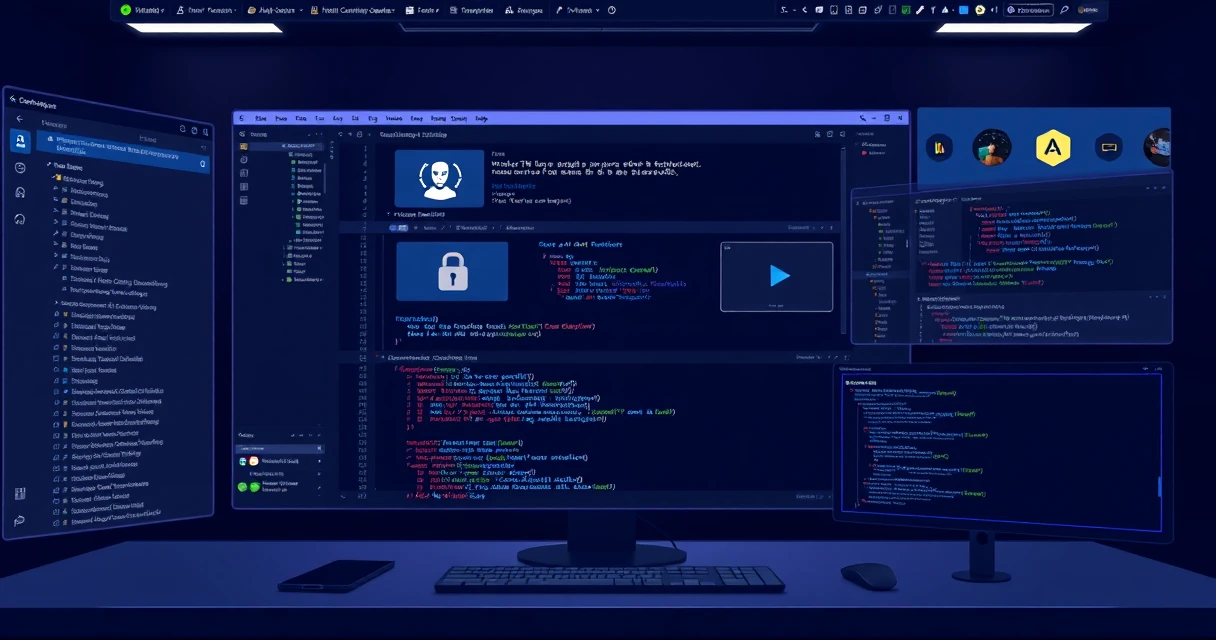Click the green check icon in top bar tray
Screen dimensions: 1216x640
tap(906, 10)
